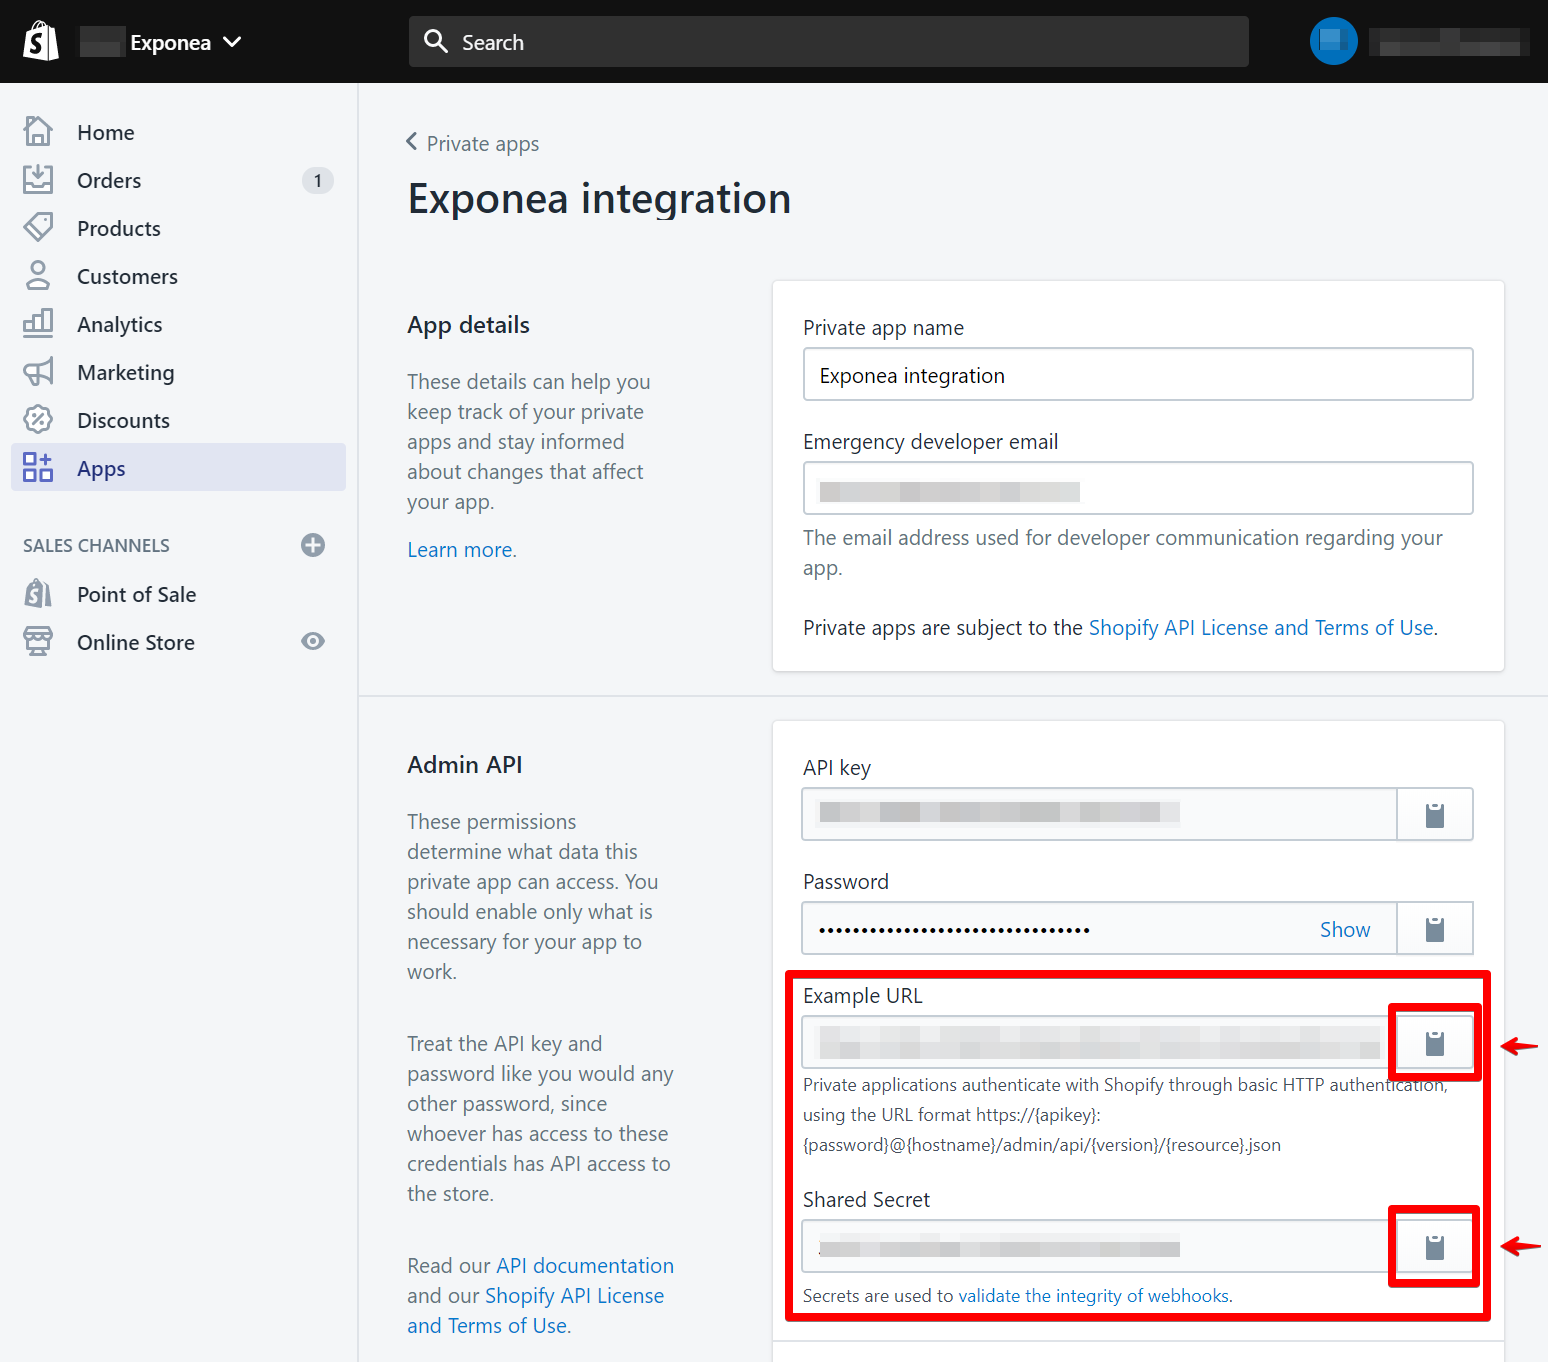Open the API documentation link

tap(585, 1266)
